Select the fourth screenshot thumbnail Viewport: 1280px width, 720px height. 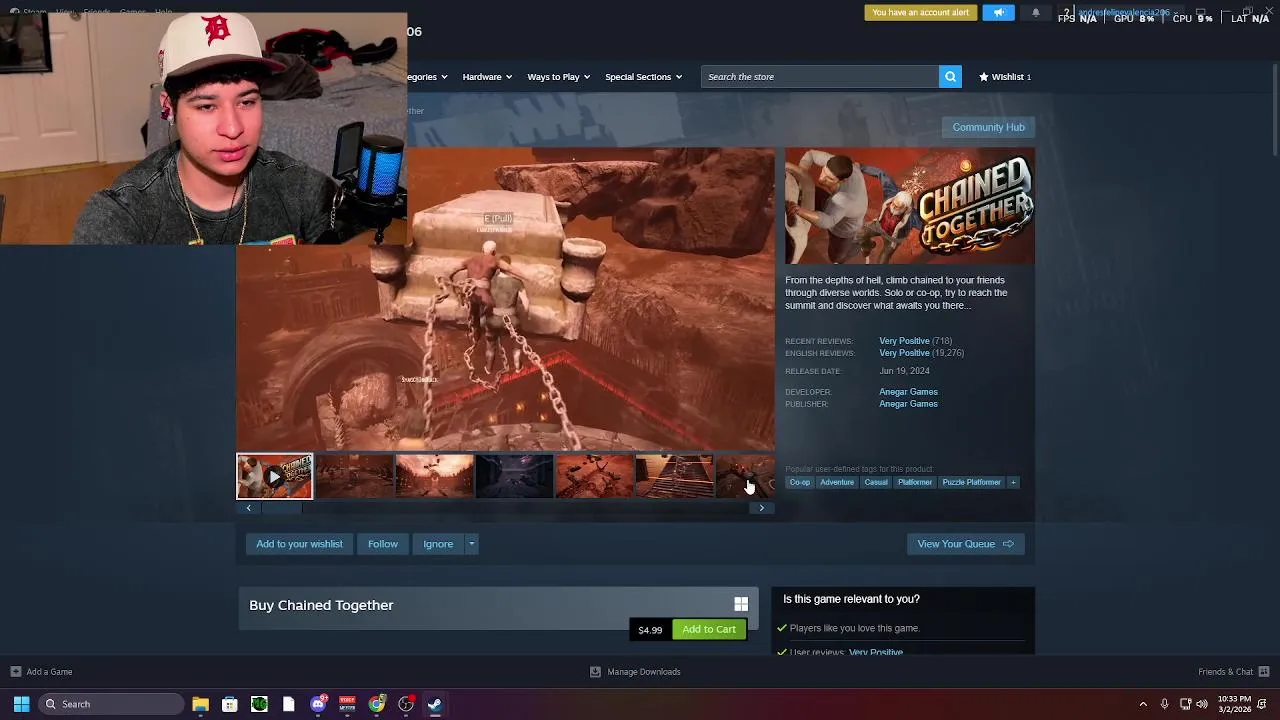pyautogui.click(x=514, y=476)
